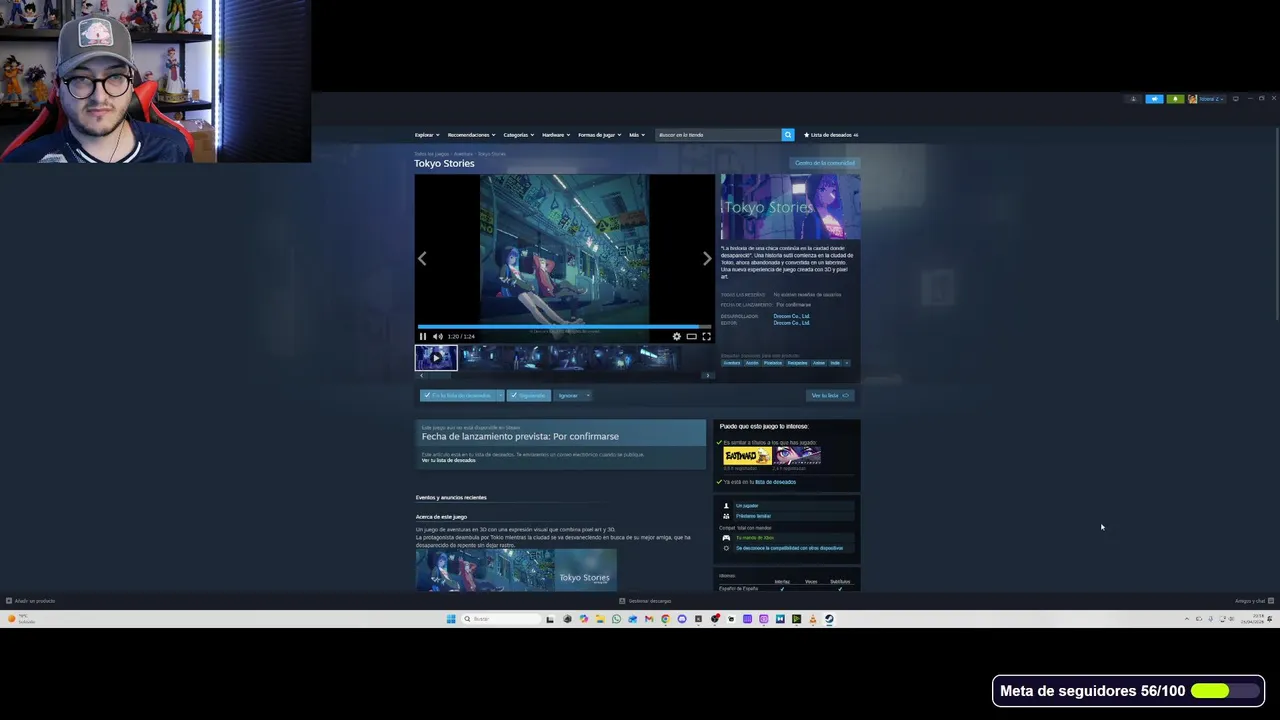Viewport: 1280px width, 720px height.
Task: Click the Acción tag
Action: tap(752, 363)
